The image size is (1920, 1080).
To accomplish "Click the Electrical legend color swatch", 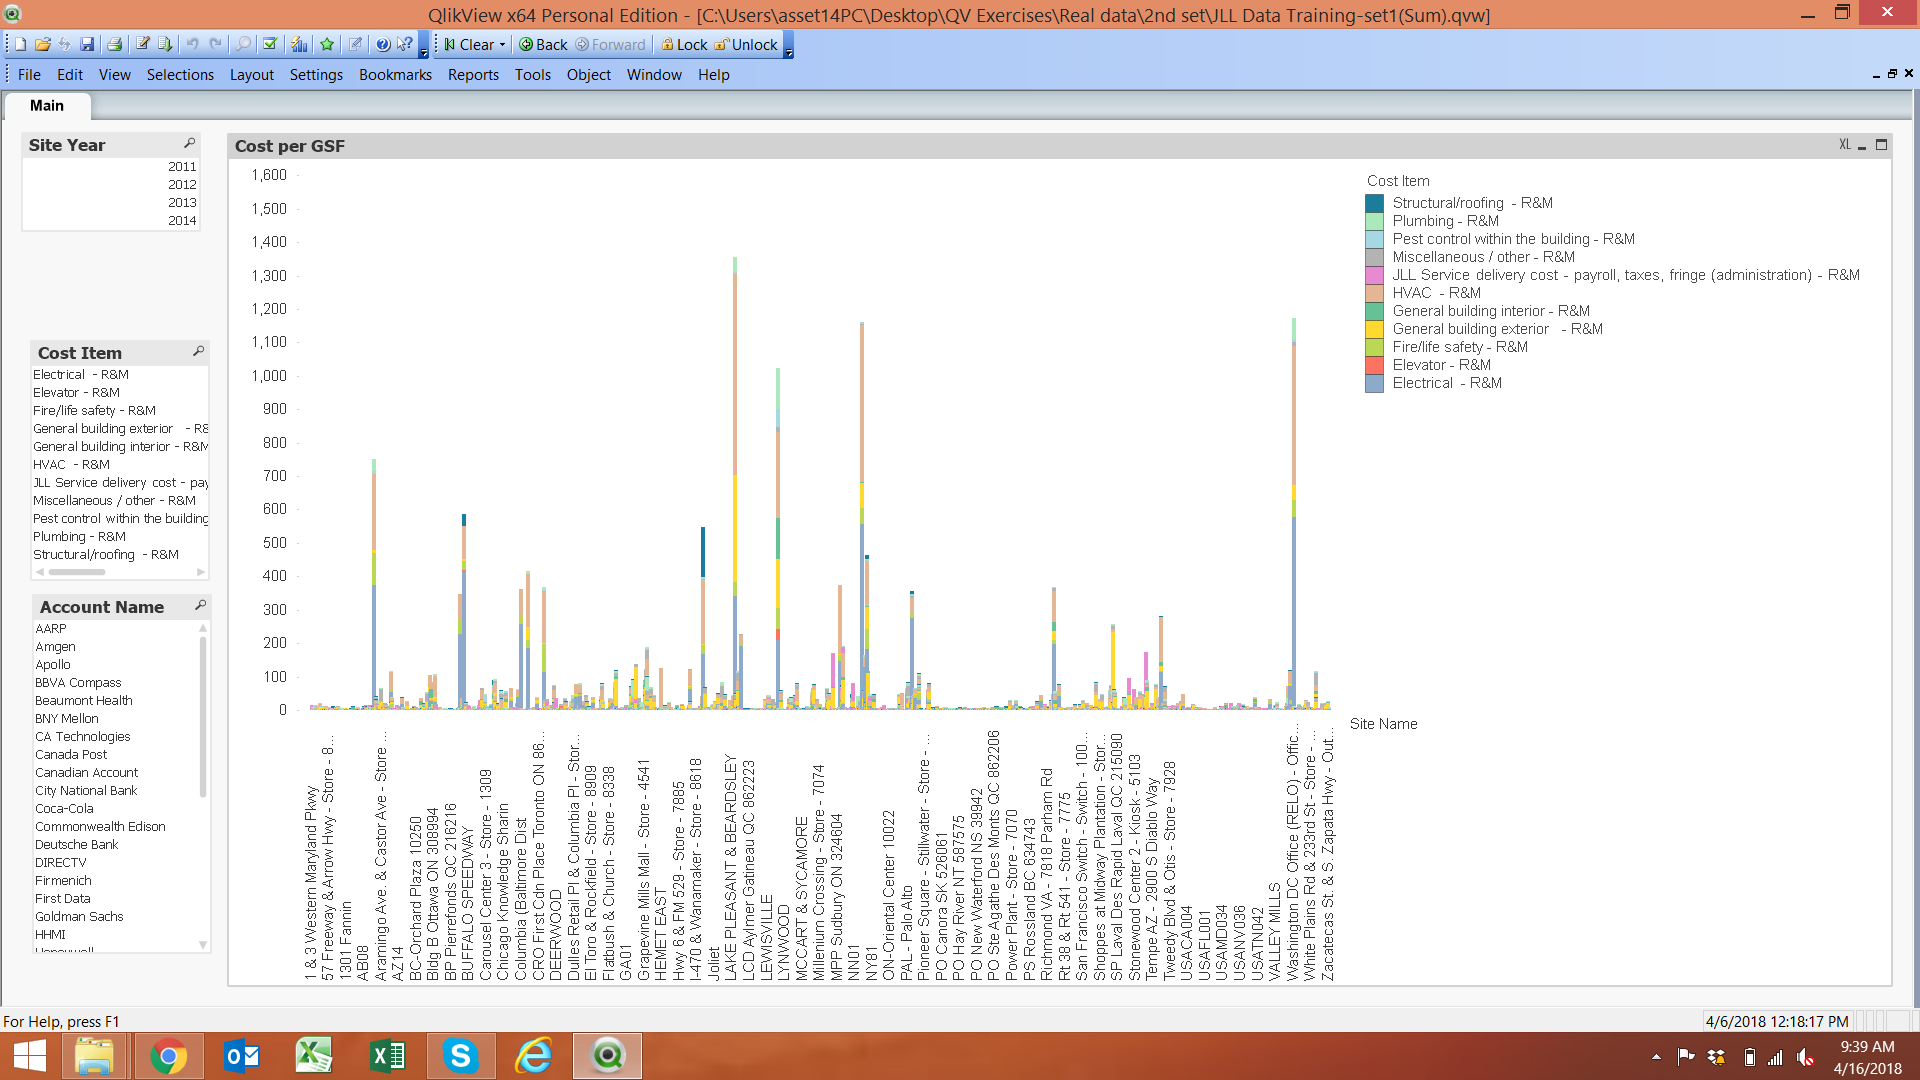I will point(1374,383).
